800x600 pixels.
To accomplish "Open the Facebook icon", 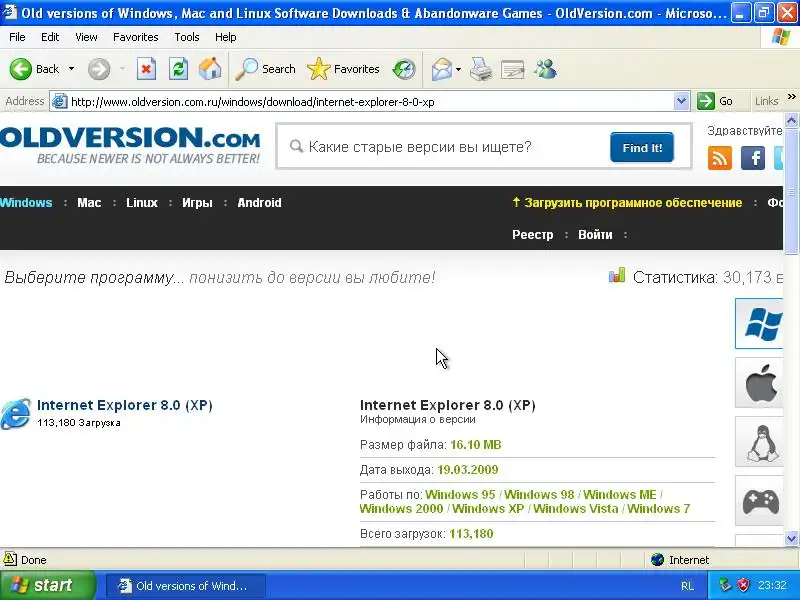I will coord(753,158).
